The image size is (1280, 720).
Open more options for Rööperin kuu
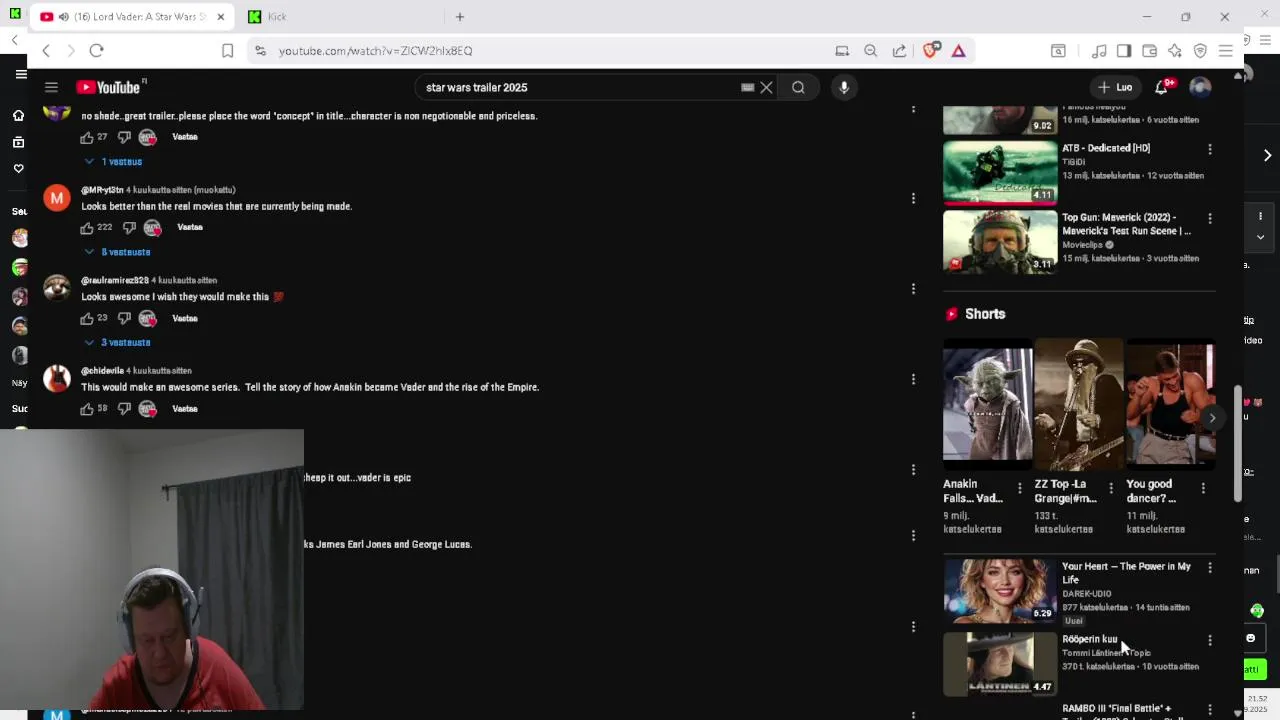point(1210,641)
